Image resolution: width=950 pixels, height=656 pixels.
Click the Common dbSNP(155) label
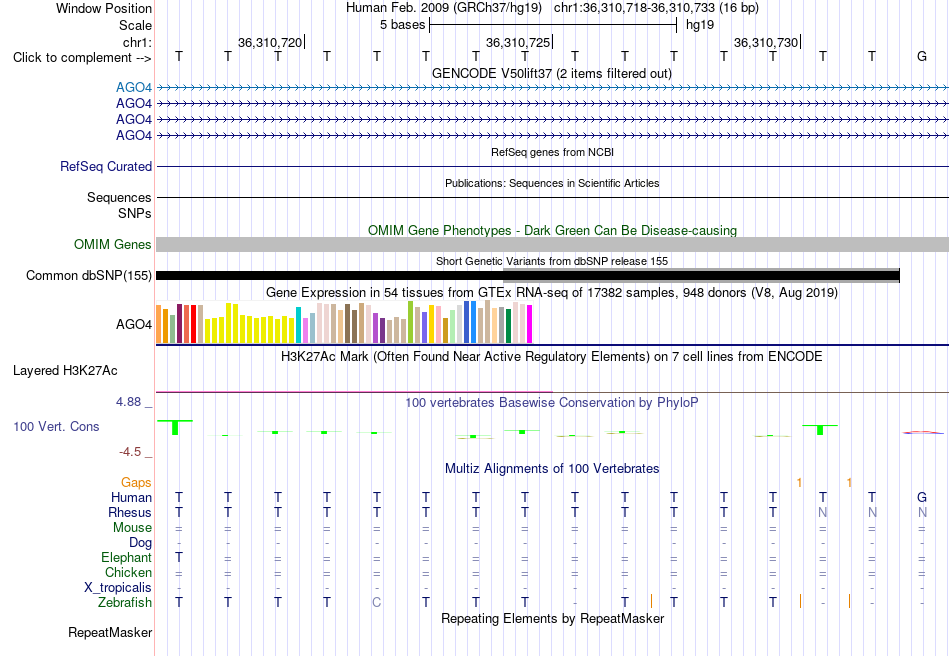(x=88, y=276)
